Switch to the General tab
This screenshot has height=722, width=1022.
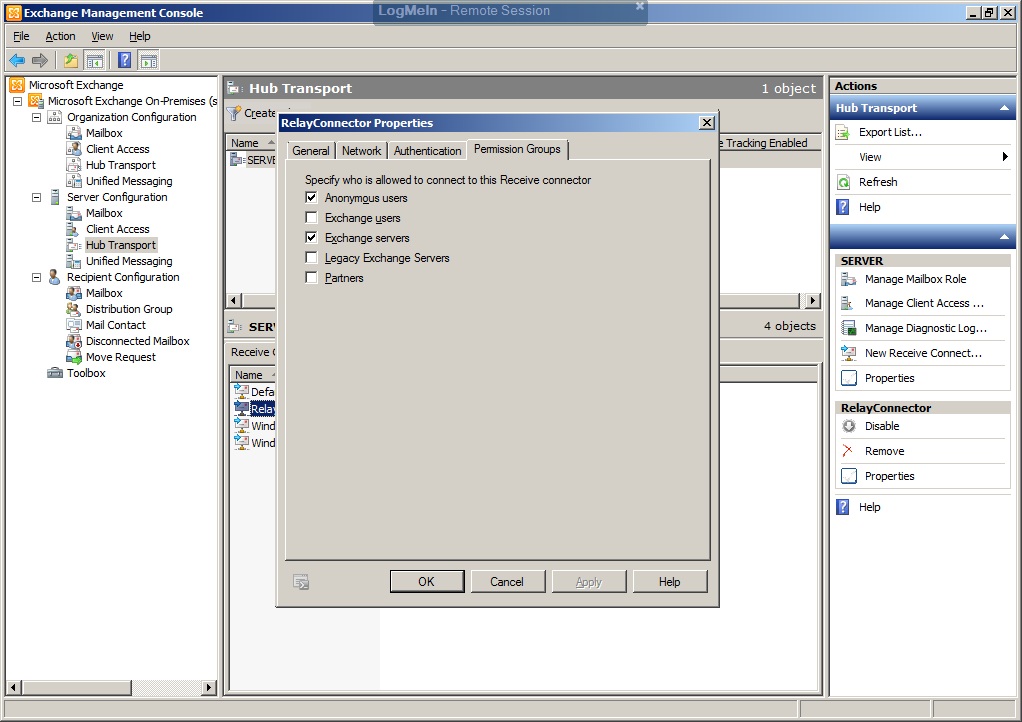311,151
